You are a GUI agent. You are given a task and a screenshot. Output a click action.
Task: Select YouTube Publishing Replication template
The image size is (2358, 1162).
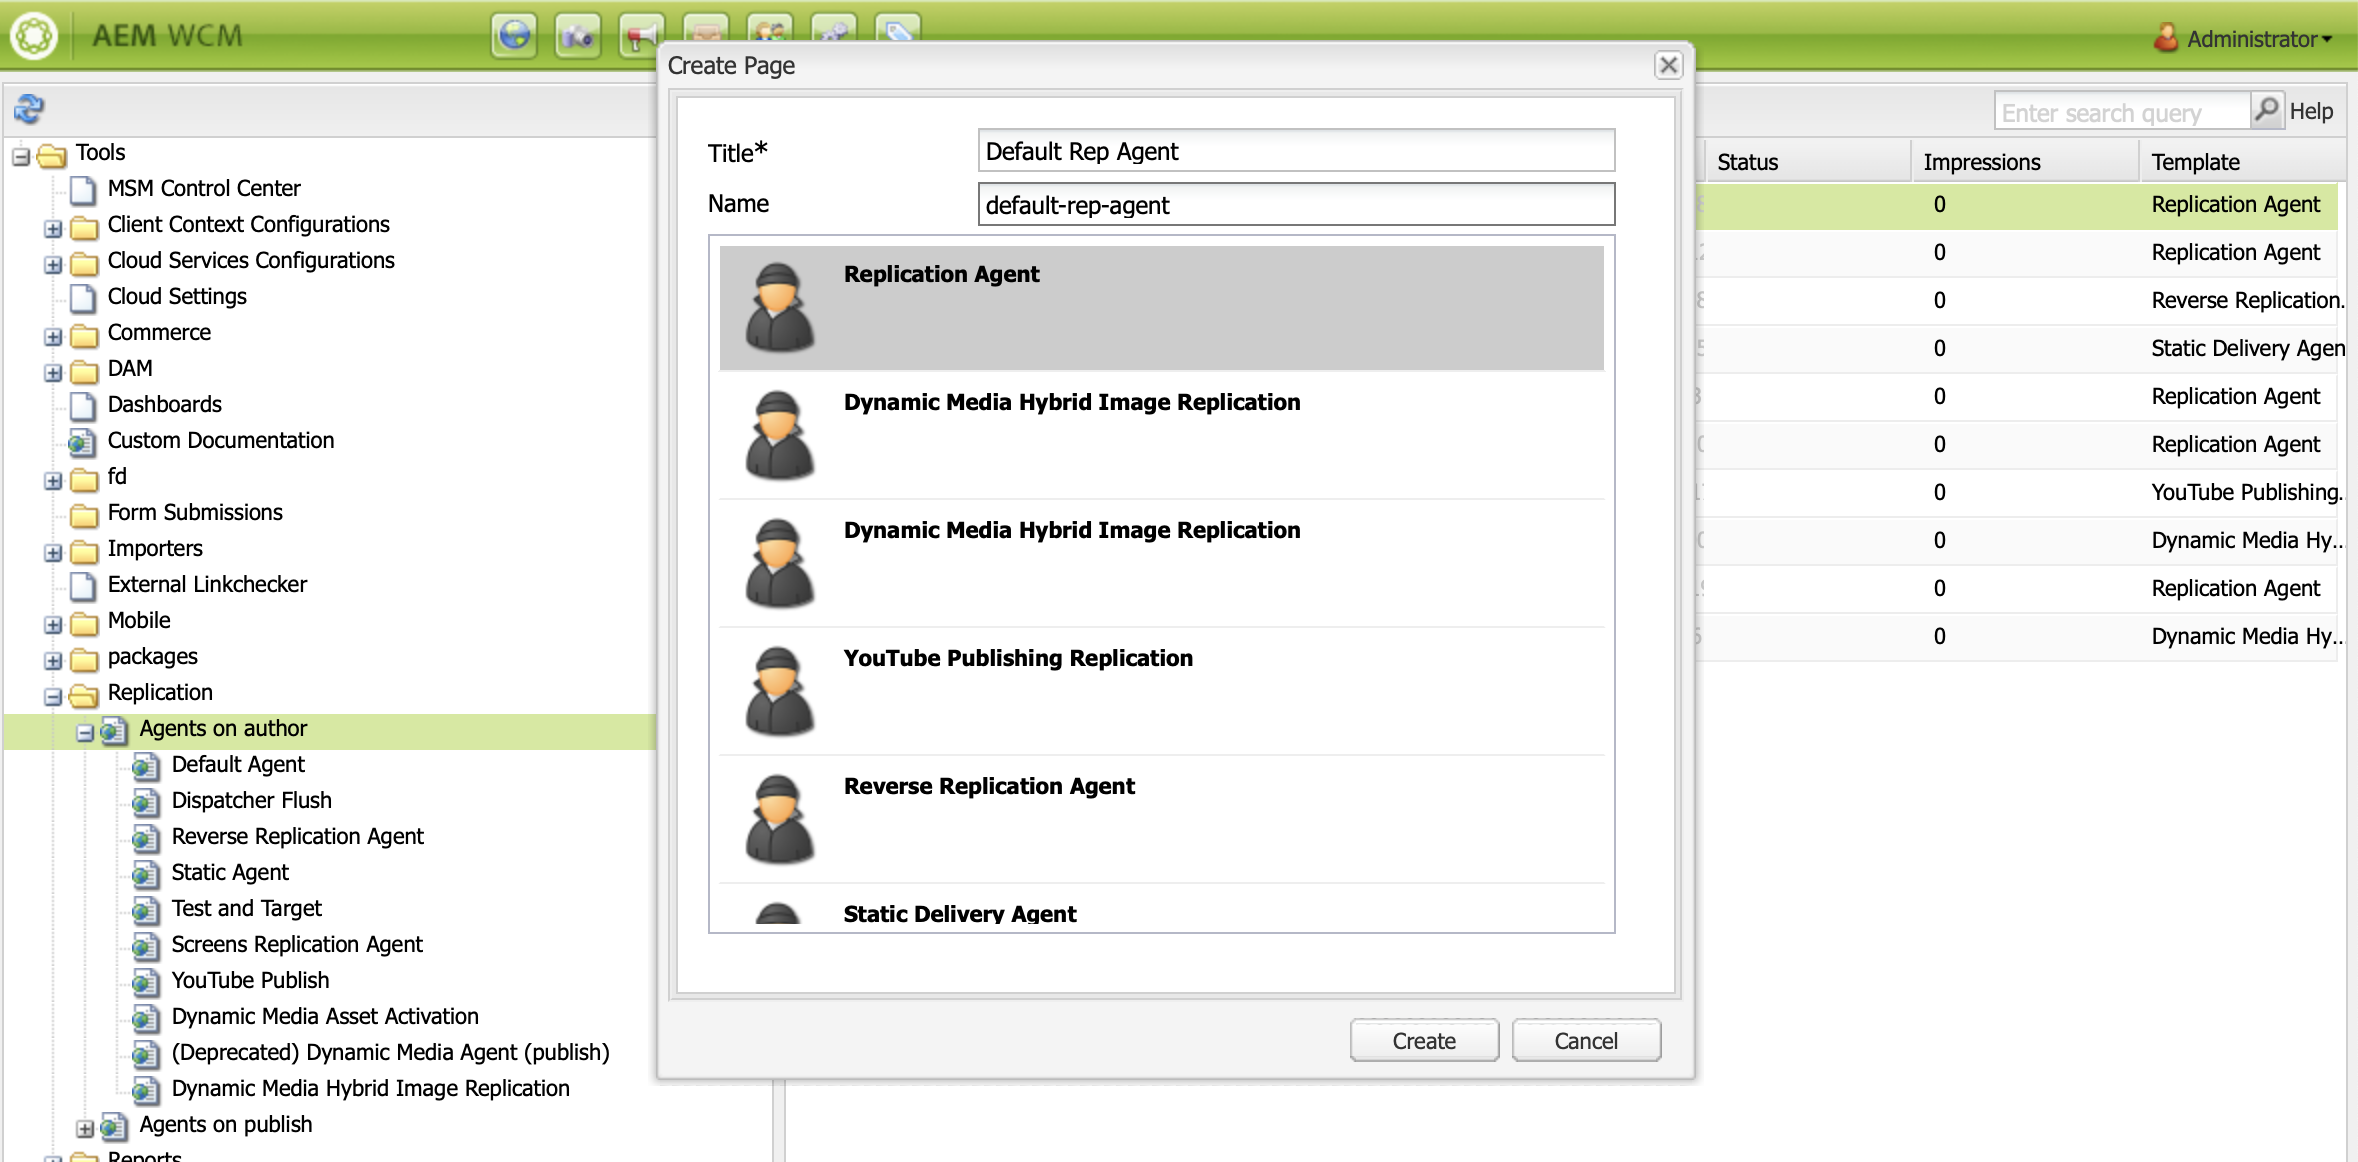pos(1017,658)
